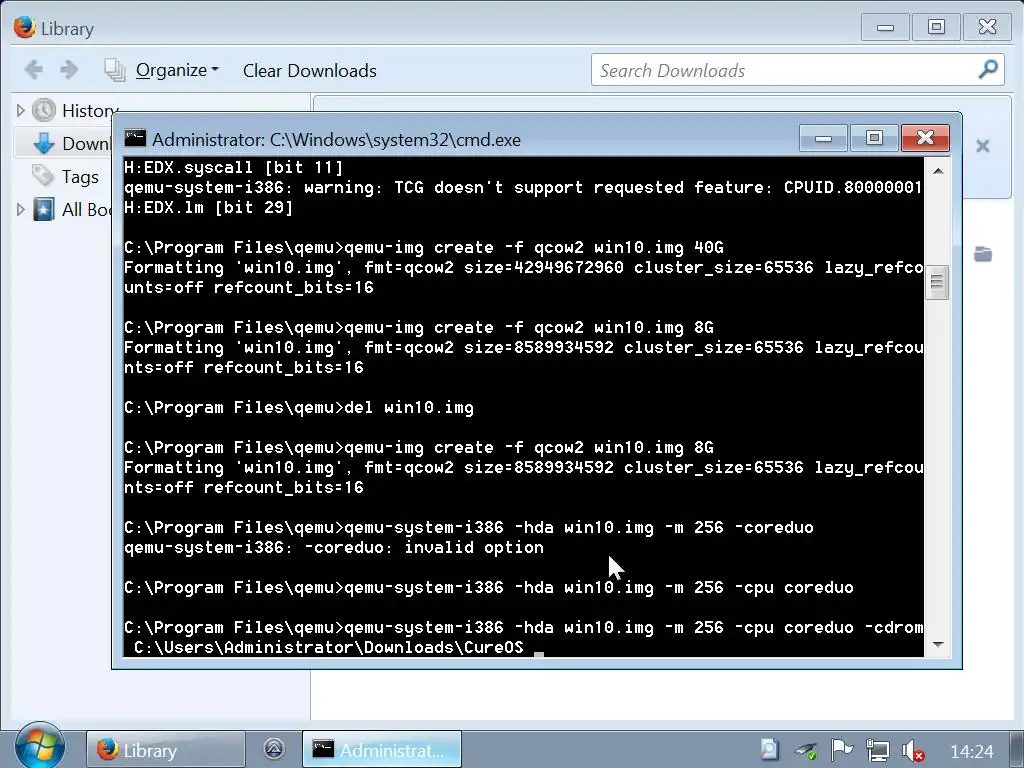
Task: Switch to Administrator cmd taskbar button
Action: [382, 750]
